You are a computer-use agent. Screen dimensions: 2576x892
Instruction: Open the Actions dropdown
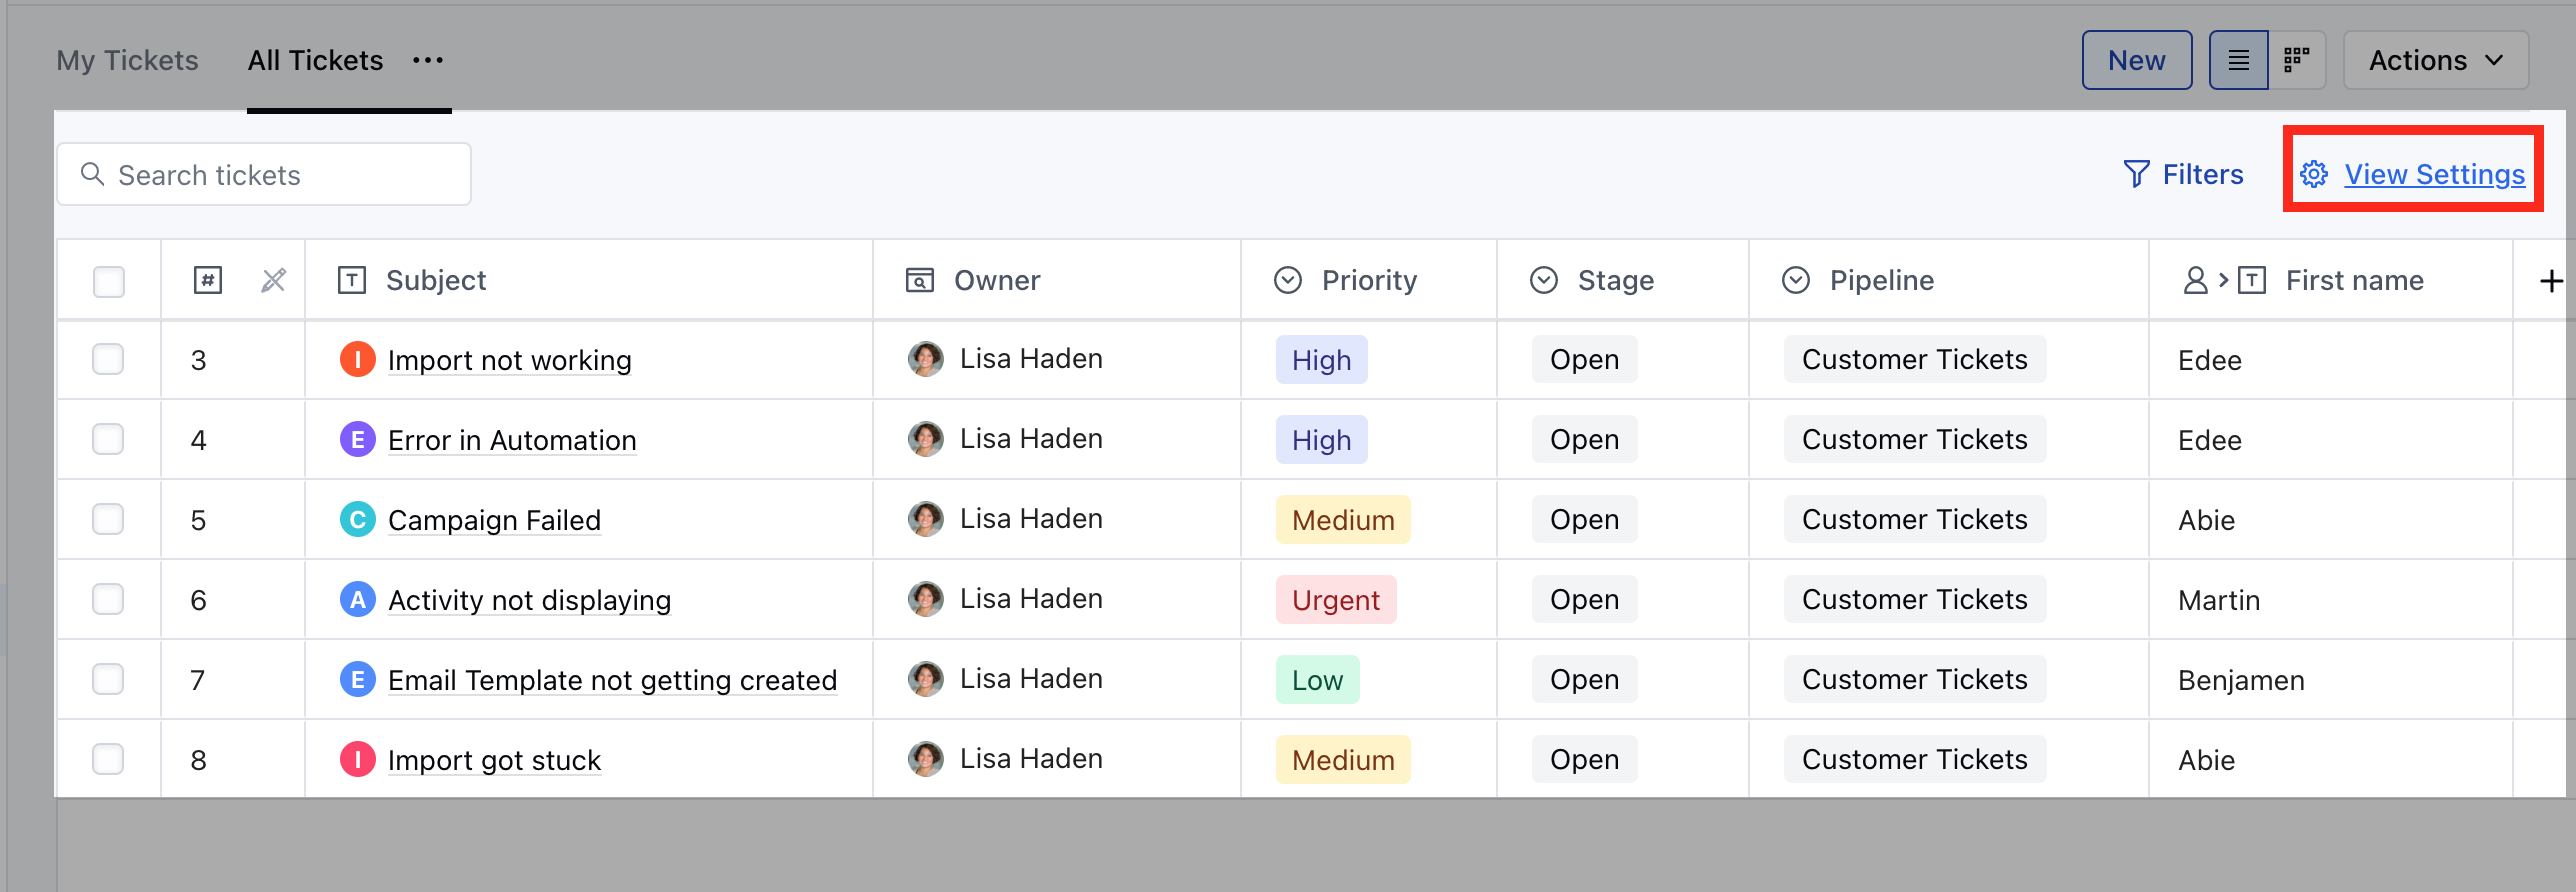(2434, 59)
